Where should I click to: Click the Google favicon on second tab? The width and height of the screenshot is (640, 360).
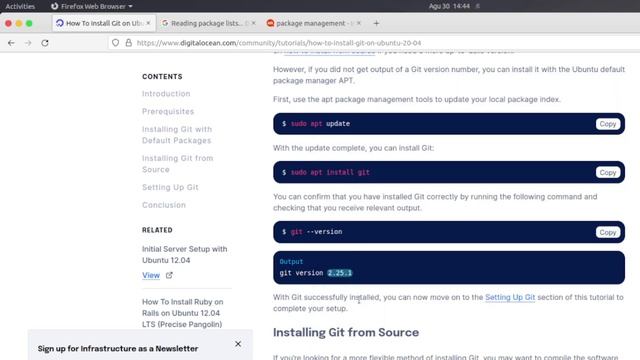point(165,23)
